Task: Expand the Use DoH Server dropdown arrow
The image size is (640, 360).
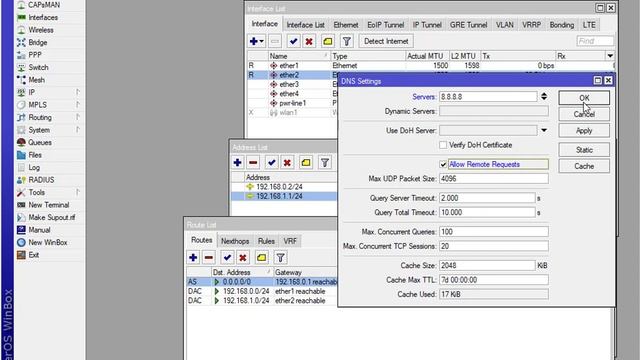Action: (544, 131)
